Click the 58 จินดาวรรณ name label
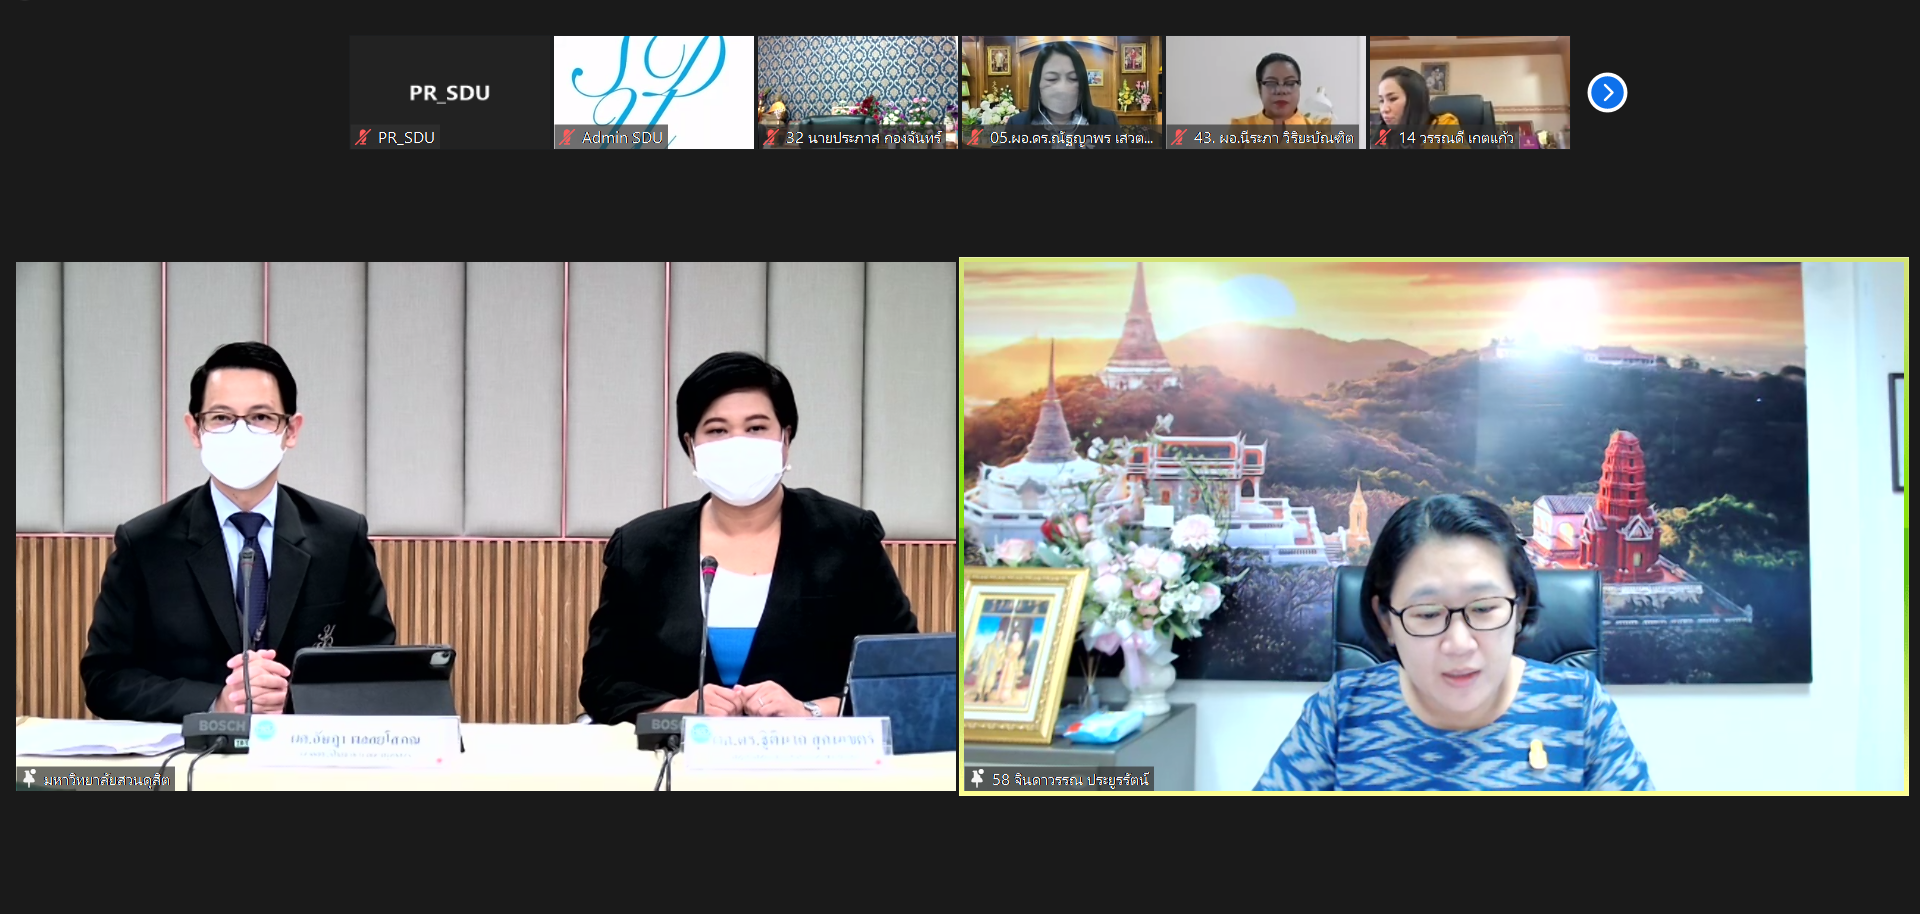This screenshot has width=1920, height=914. [x=1070, y=779]
